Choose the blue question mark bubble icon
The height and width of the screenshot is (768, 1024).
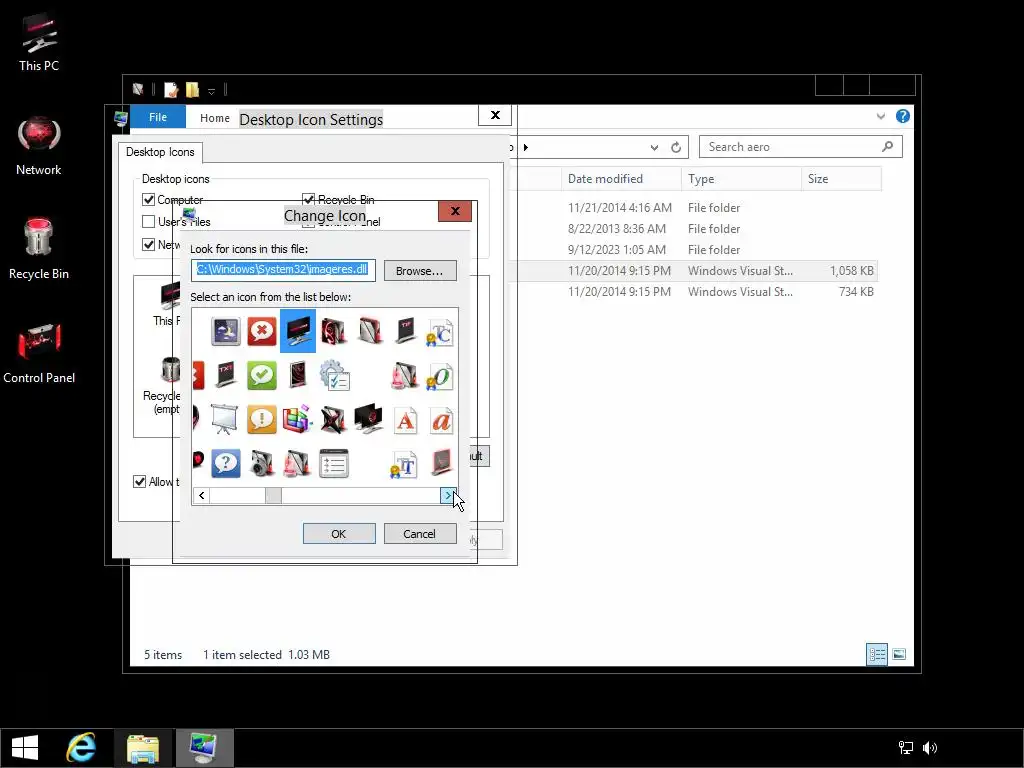(x=225, y=463)
